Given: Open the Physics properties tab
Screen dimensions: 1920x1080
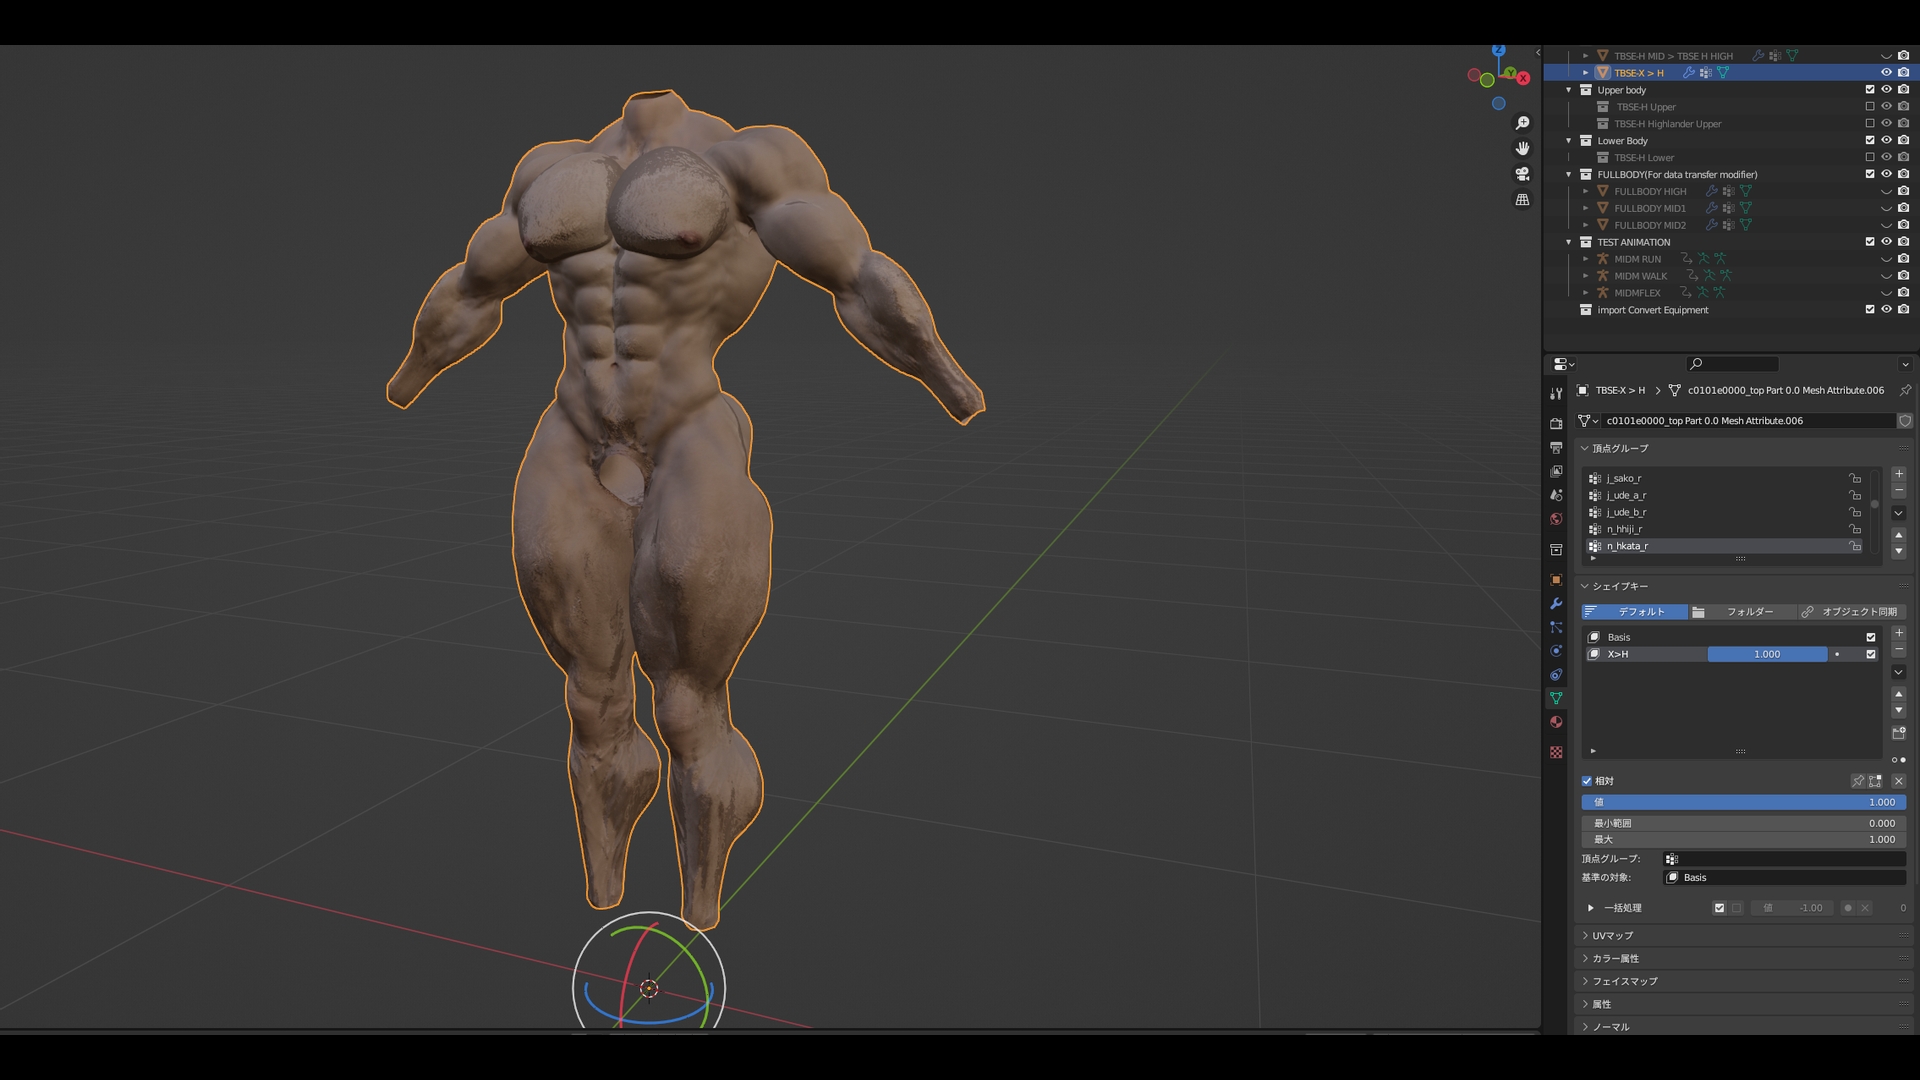Looking at the screenshot, I should (1556, 651).
